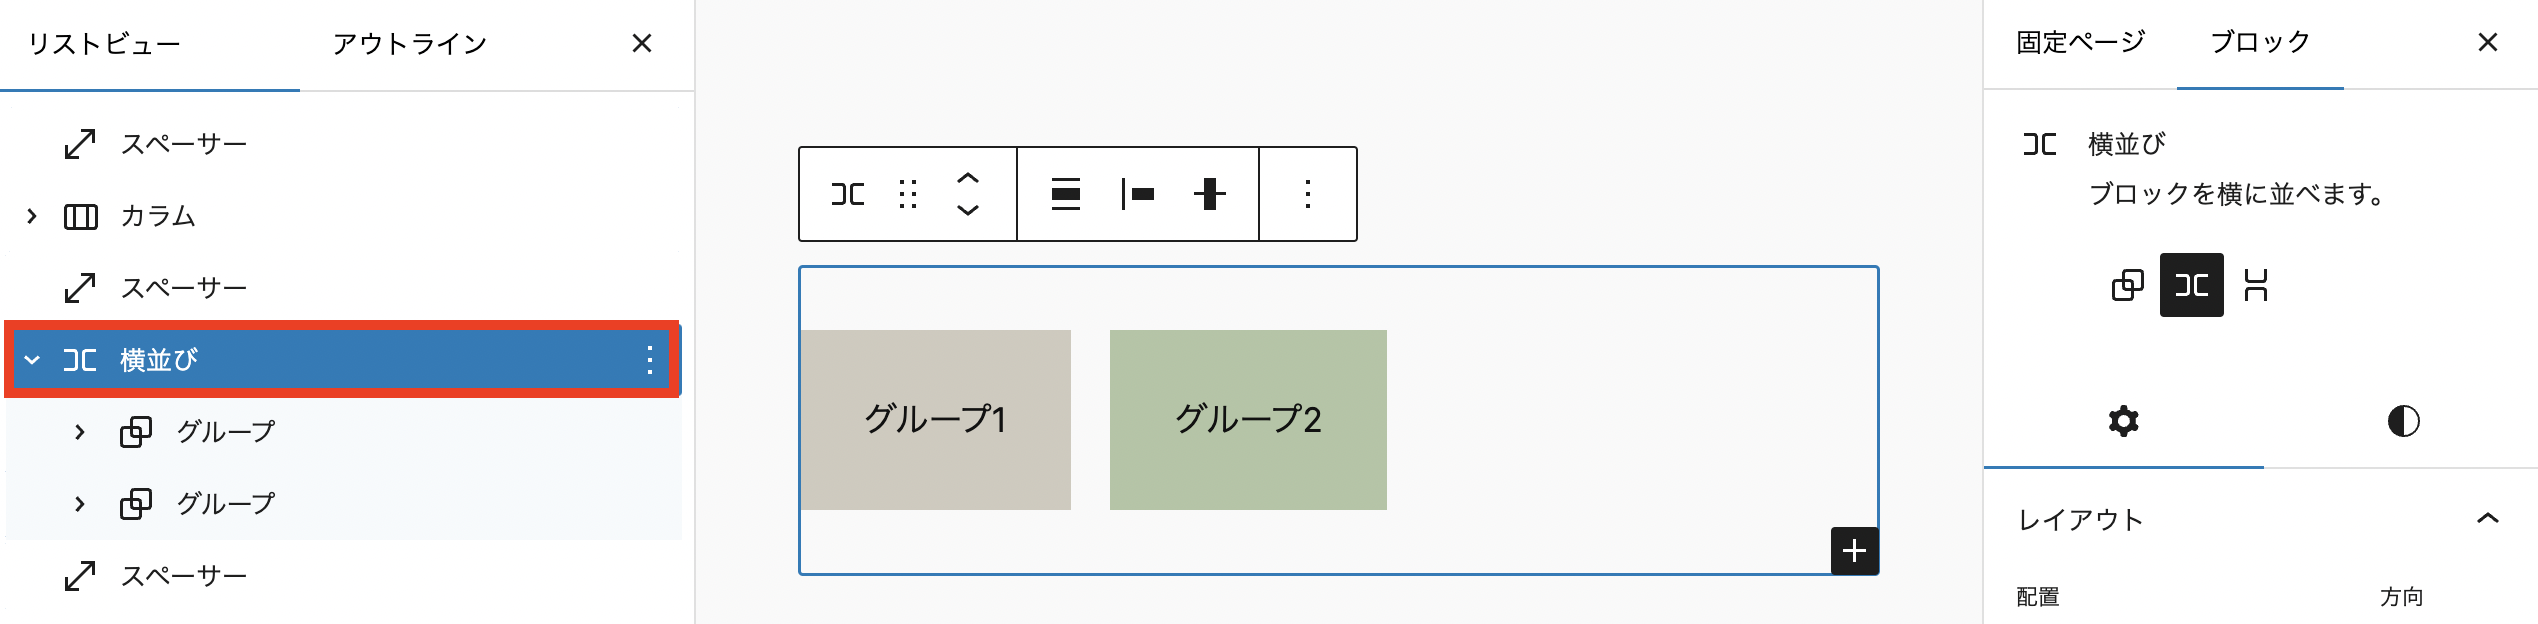Click the black plus button to add block
The height and width of the screenshot is (624, 2538).
point(1855,551)
